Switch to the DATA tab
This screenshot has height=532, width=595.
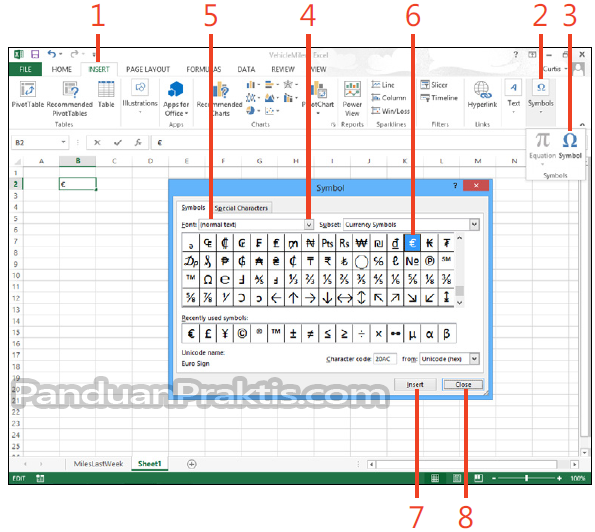click(x=246, y=69)
